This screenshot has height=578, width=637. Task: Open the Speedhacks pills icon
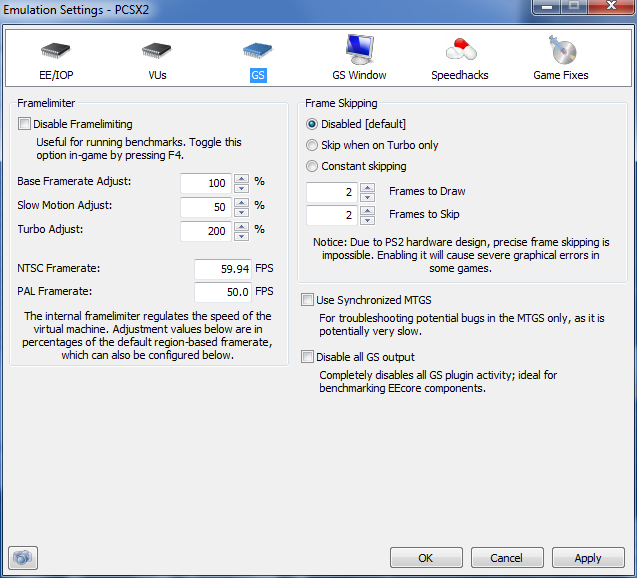point(461,50)
